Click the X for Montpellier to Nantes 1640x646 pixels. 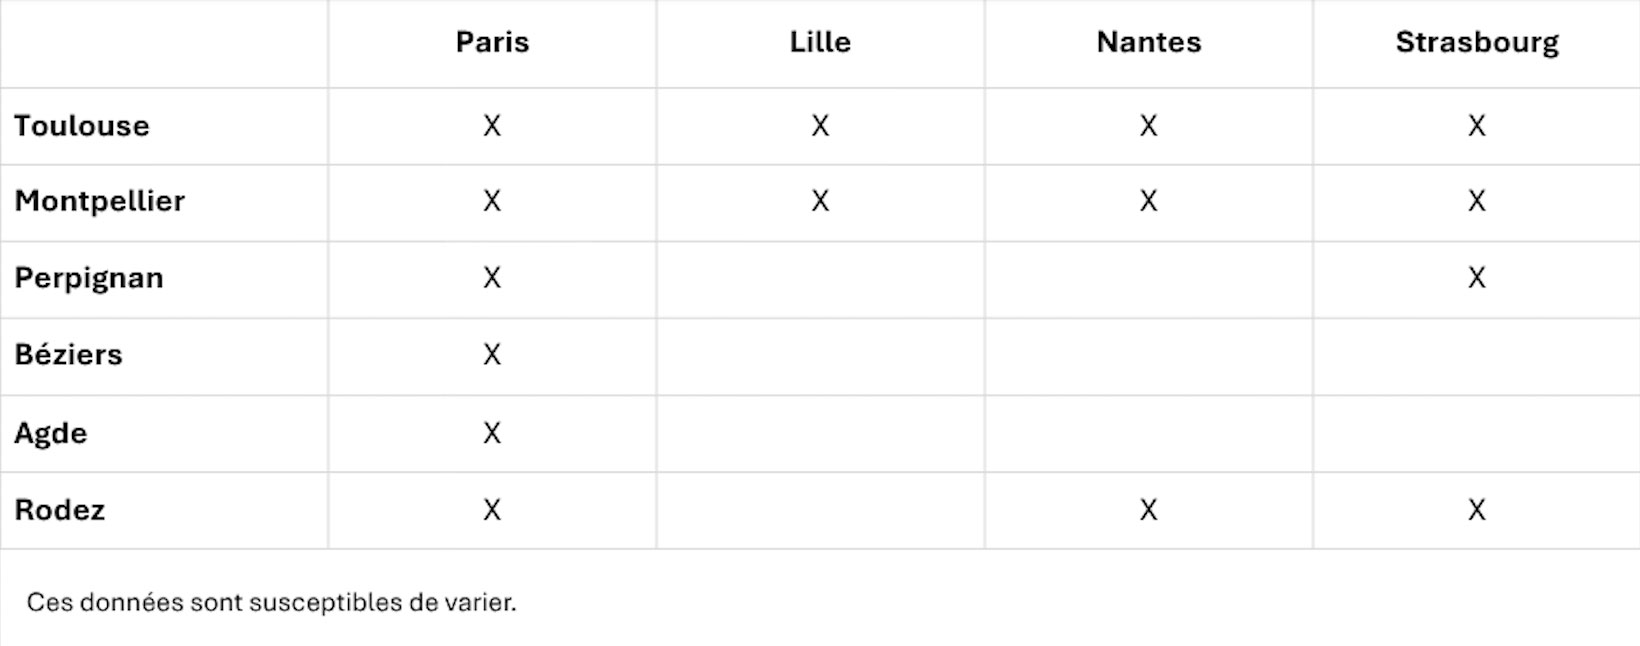coord(1148,201)
